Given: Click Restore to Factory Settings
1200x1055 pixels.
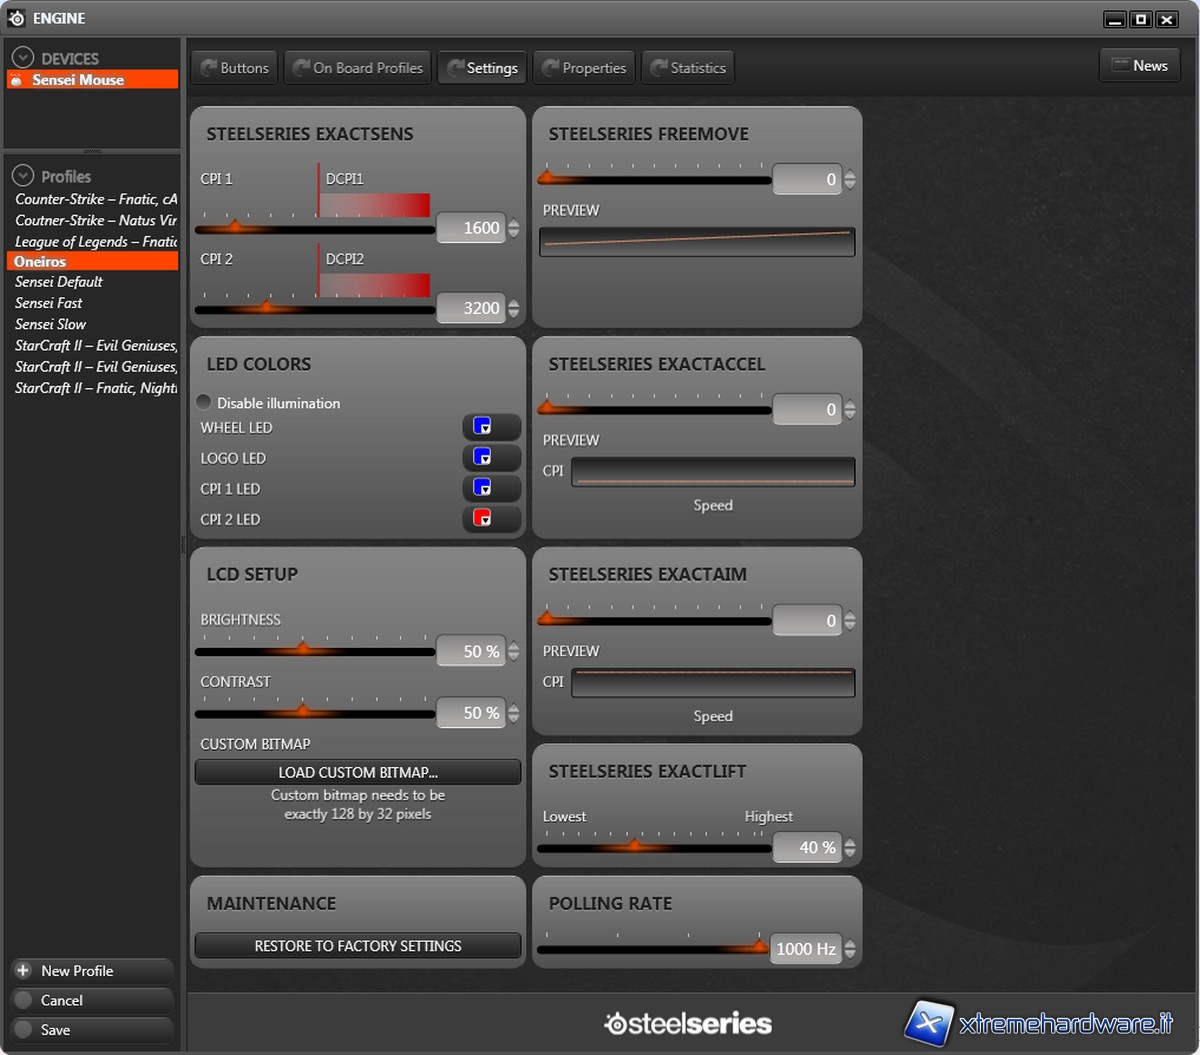Looking at the screenshot, I should tap(358, 946).
